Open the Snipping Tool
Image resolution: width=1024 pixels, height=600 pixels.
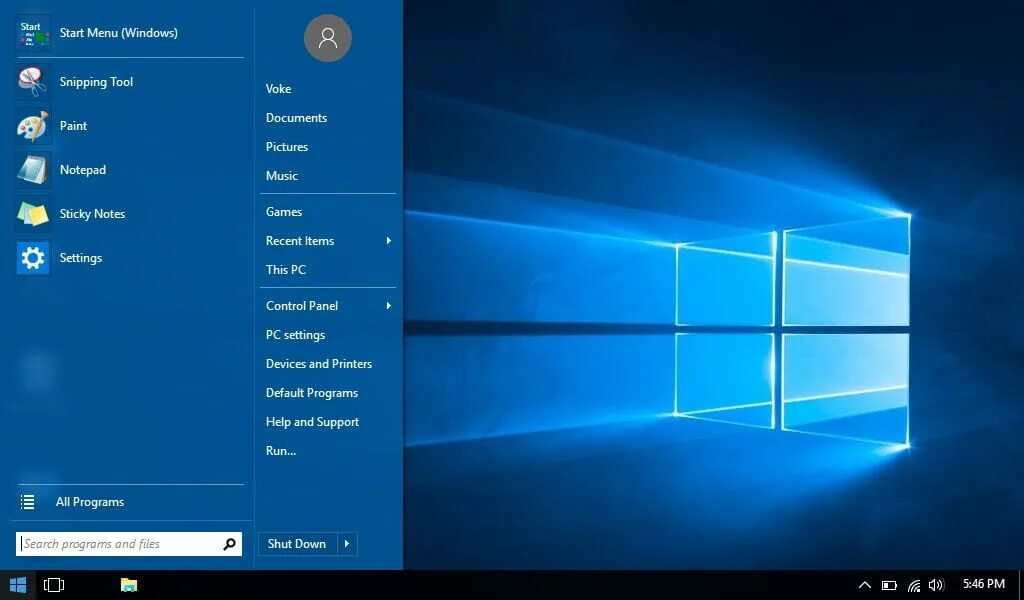(96, 82)
